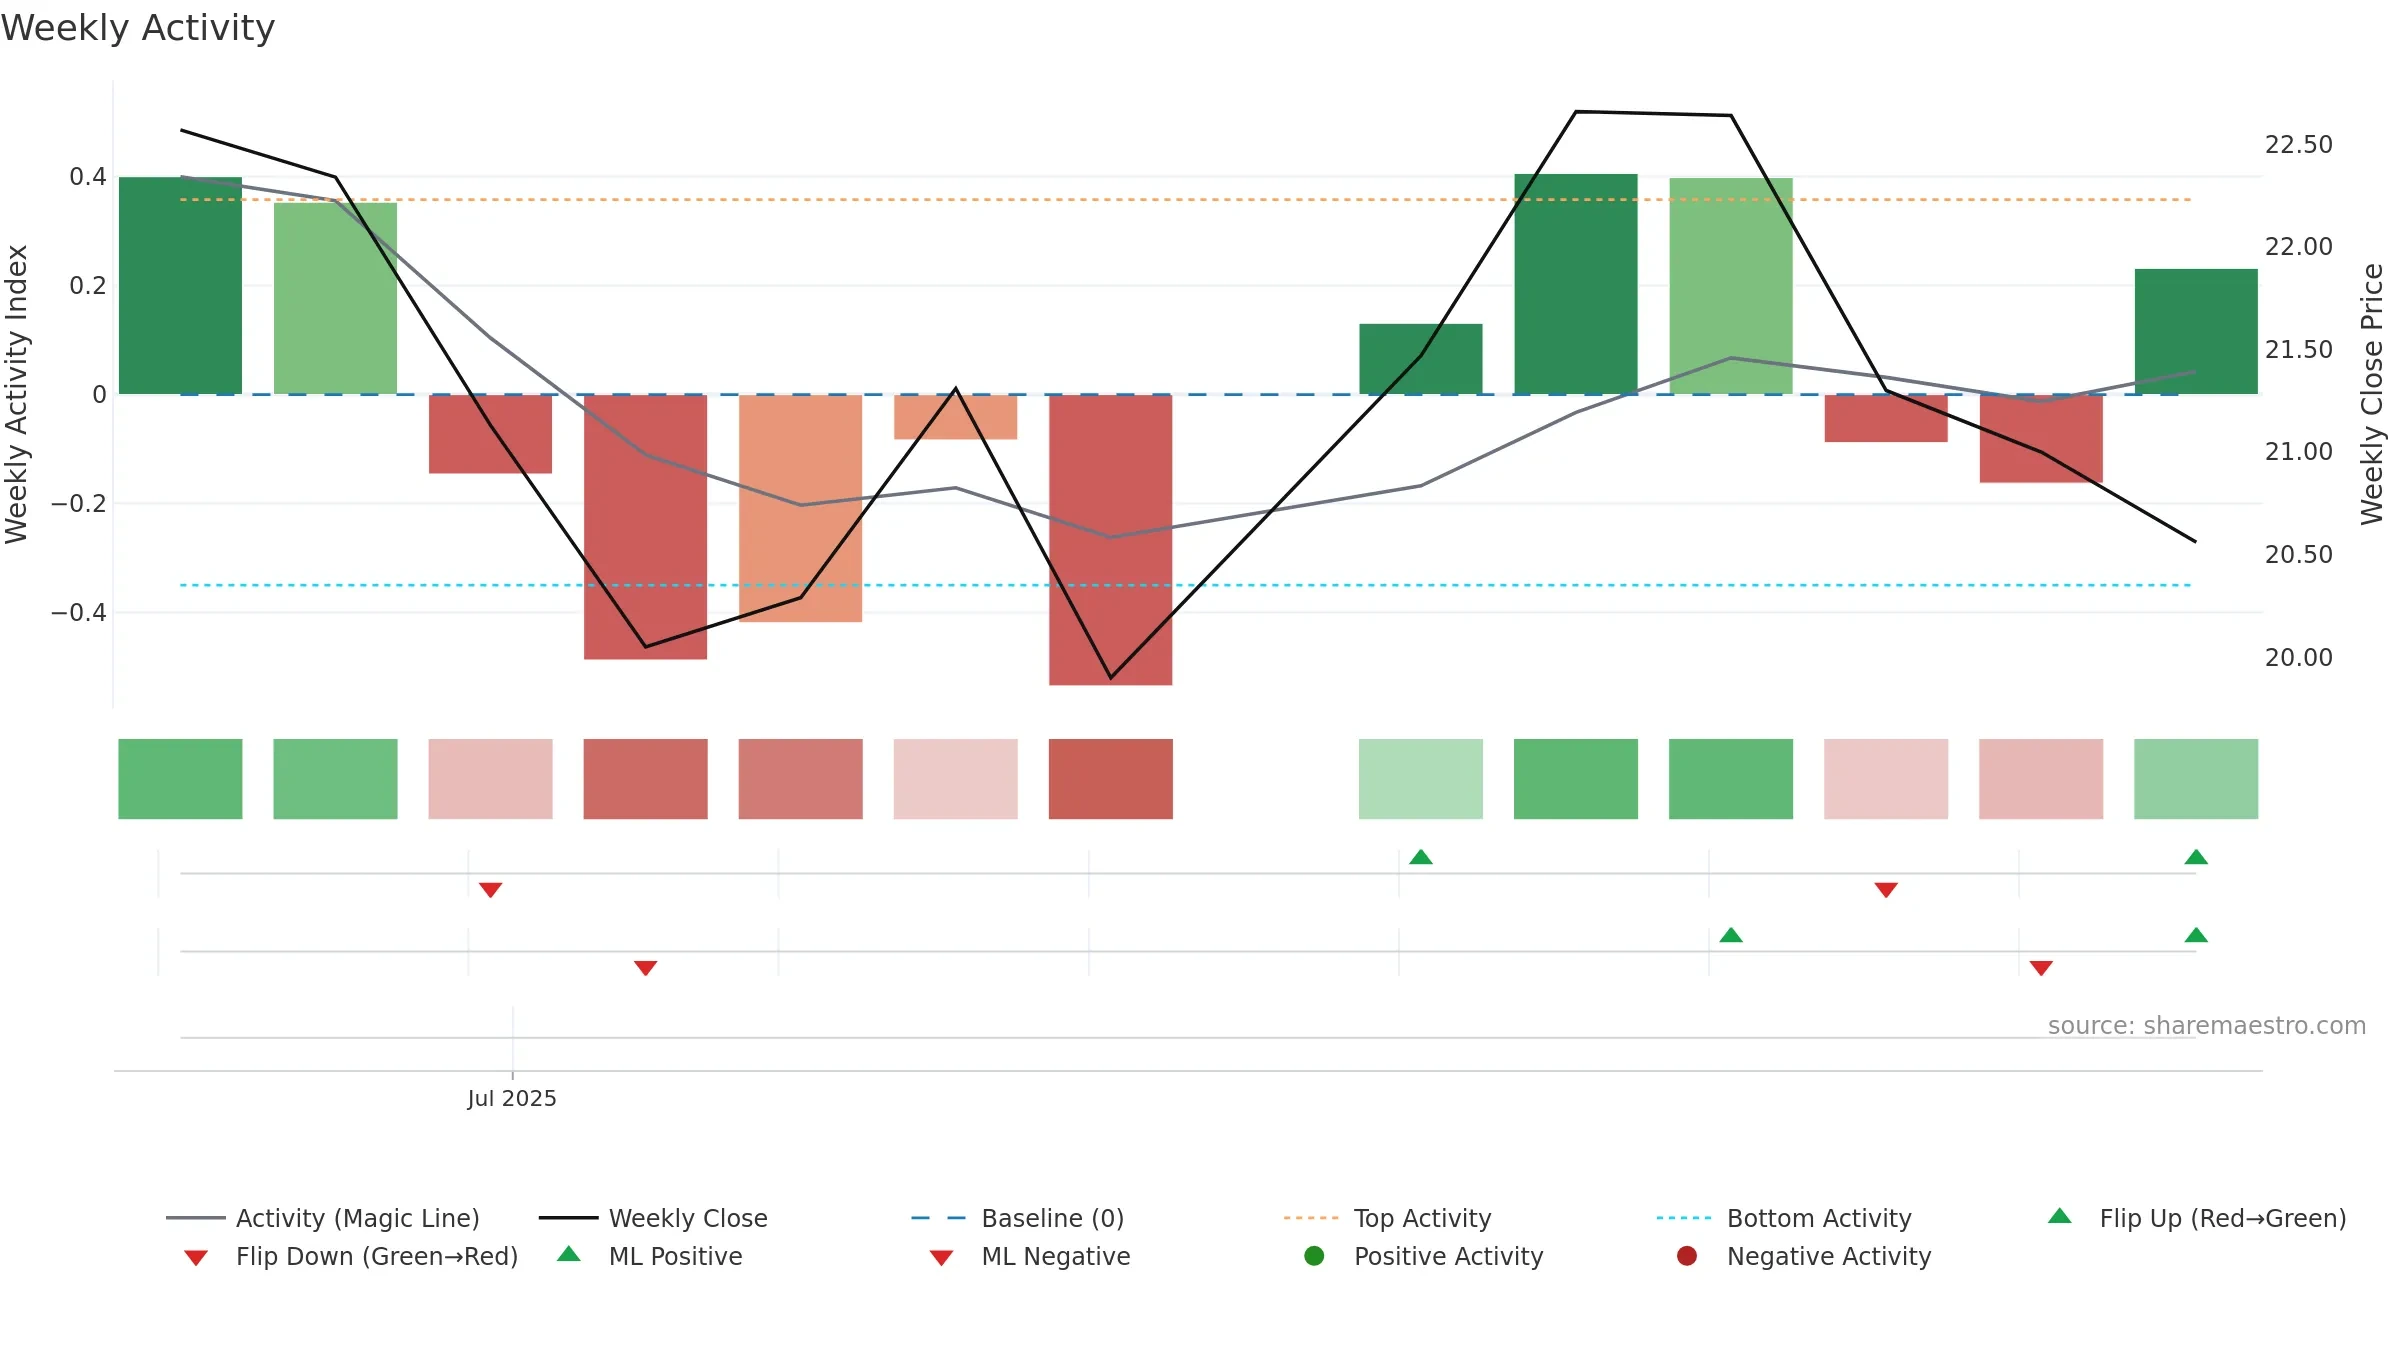Select the tallest dark green activity bar

coord(1576,284)
